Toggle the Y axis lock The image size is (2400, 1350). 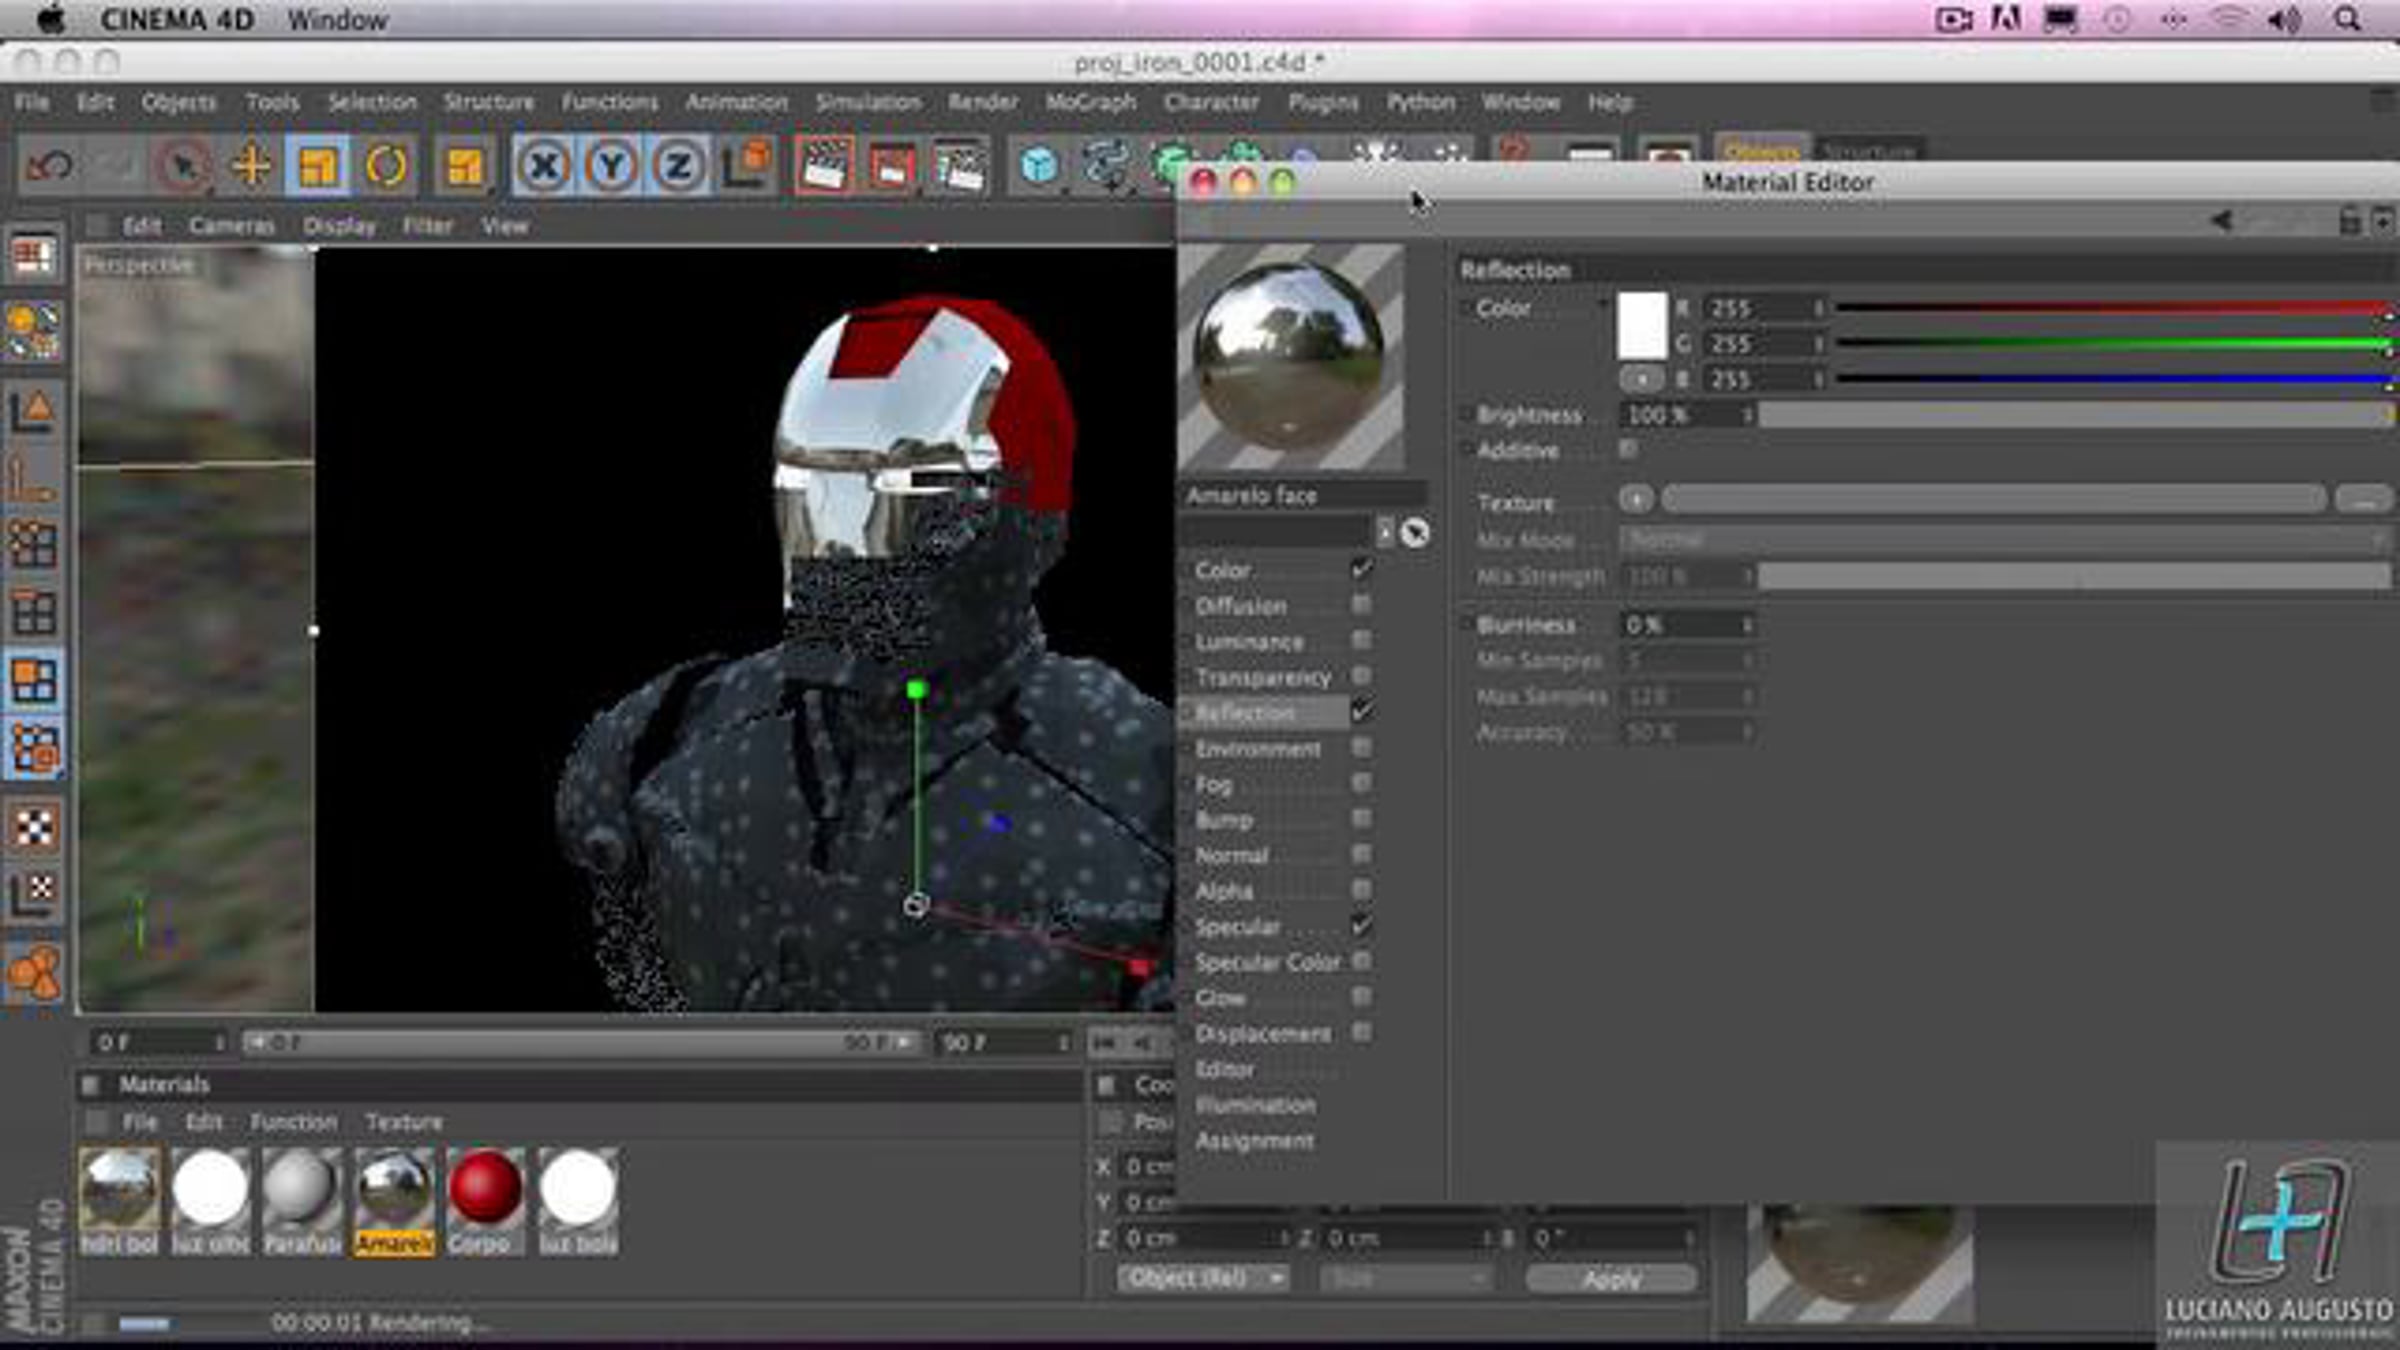click(x=611, y=165)
